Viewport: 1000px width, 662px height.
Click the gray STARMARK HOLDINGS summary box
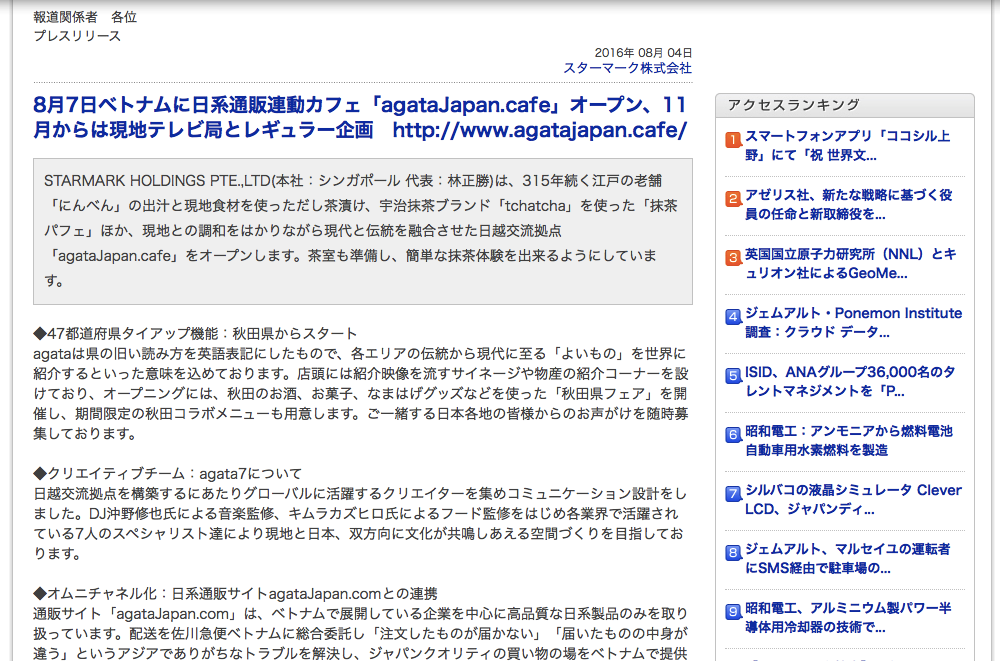(363, 231)
